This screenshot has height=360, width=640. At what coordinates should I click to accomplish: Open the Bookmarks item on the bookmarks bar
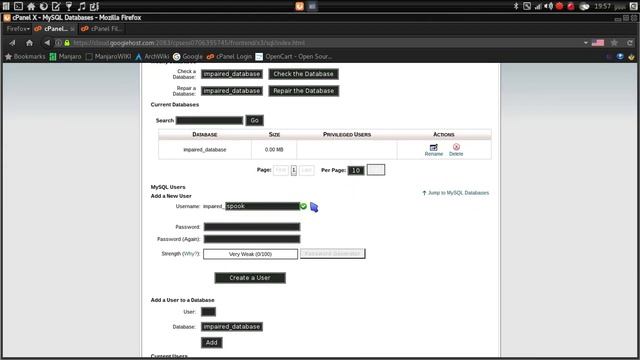point(25,56)
